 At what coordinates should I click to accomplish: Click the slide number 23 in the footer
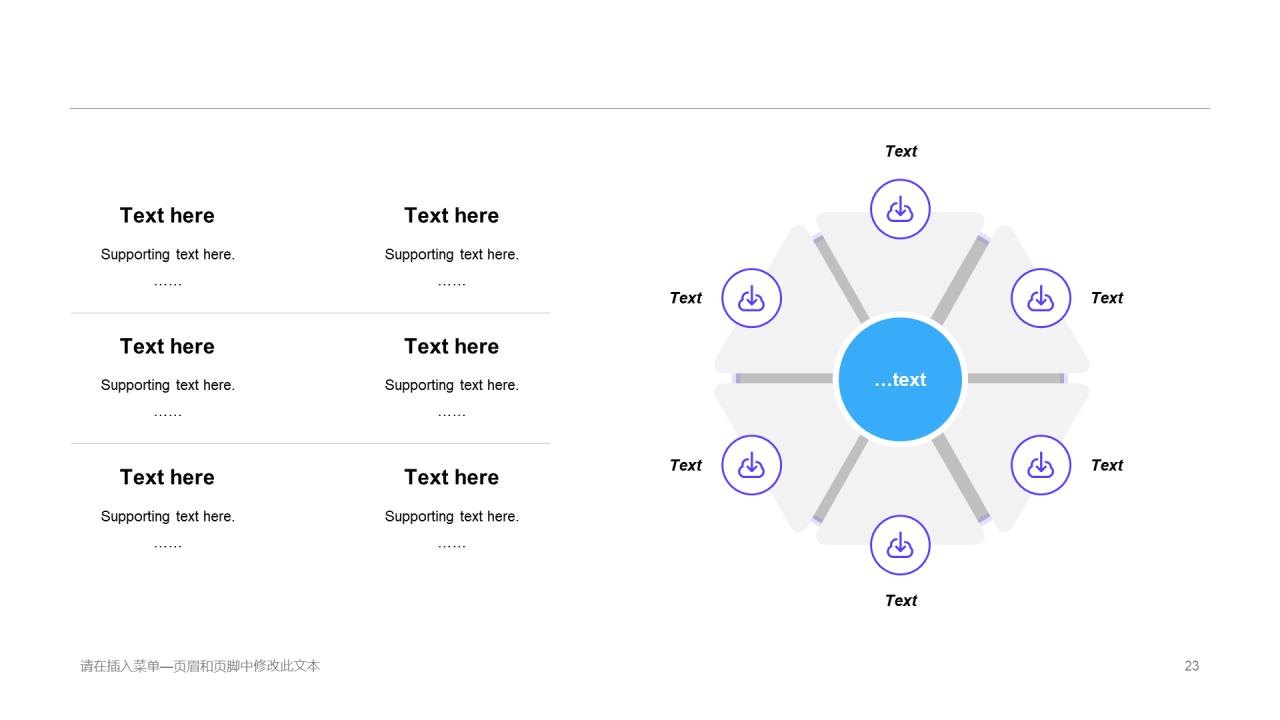point(1191,666)
